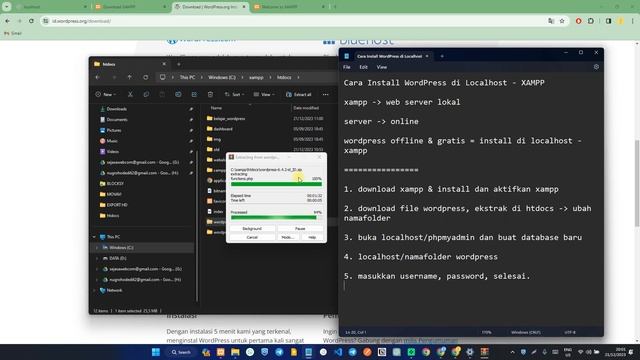Viewport: 640px width, 360px height.
Task: Select Downloads in the Explorer sidebar
Action: (x=116, y=109)
